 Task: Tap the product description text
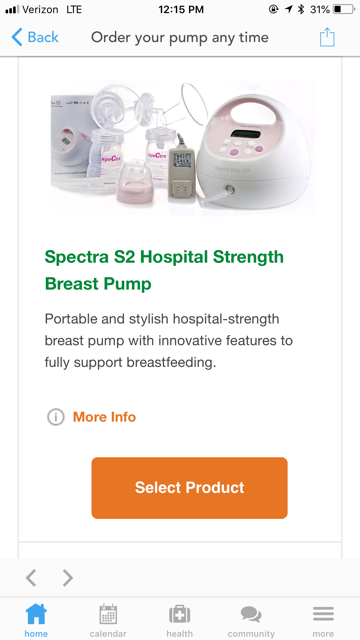point(169,340)
